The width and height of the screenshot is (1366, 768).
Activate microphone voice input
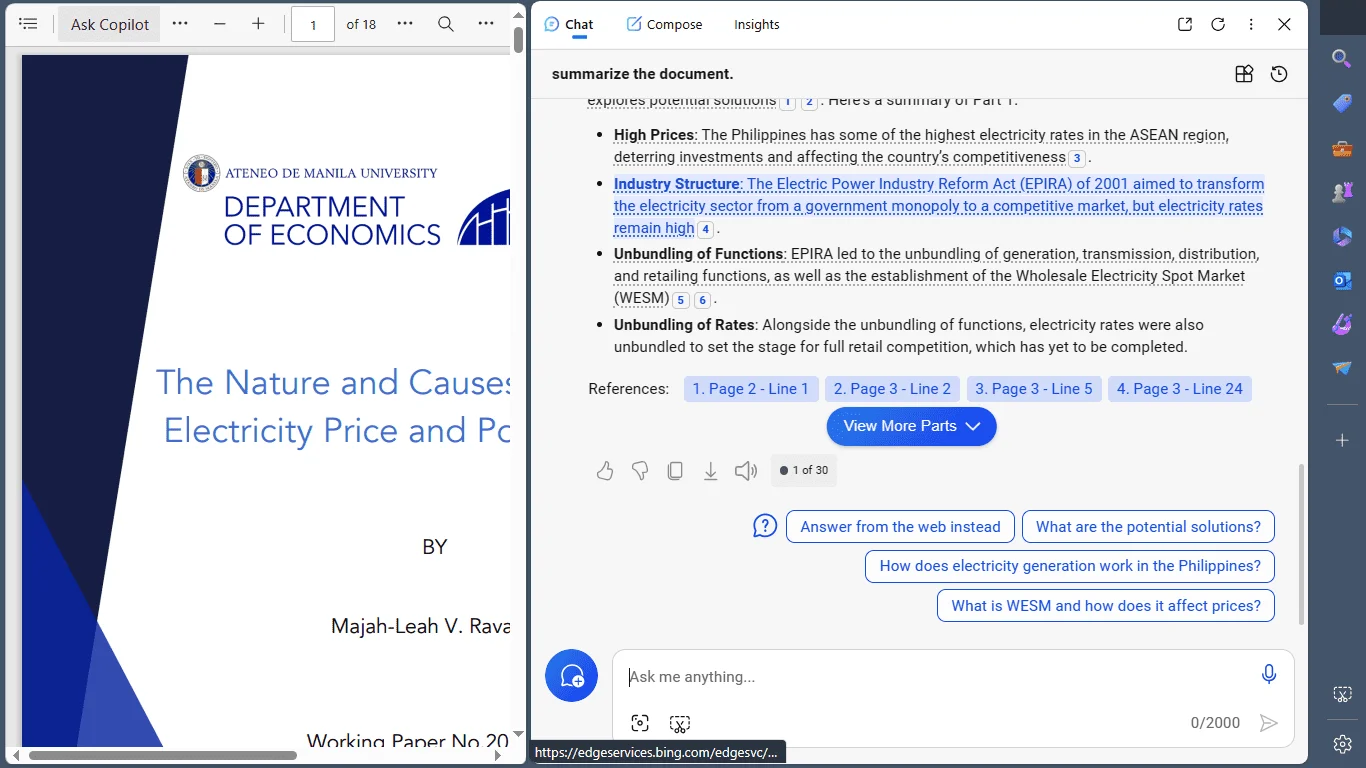1269,675
